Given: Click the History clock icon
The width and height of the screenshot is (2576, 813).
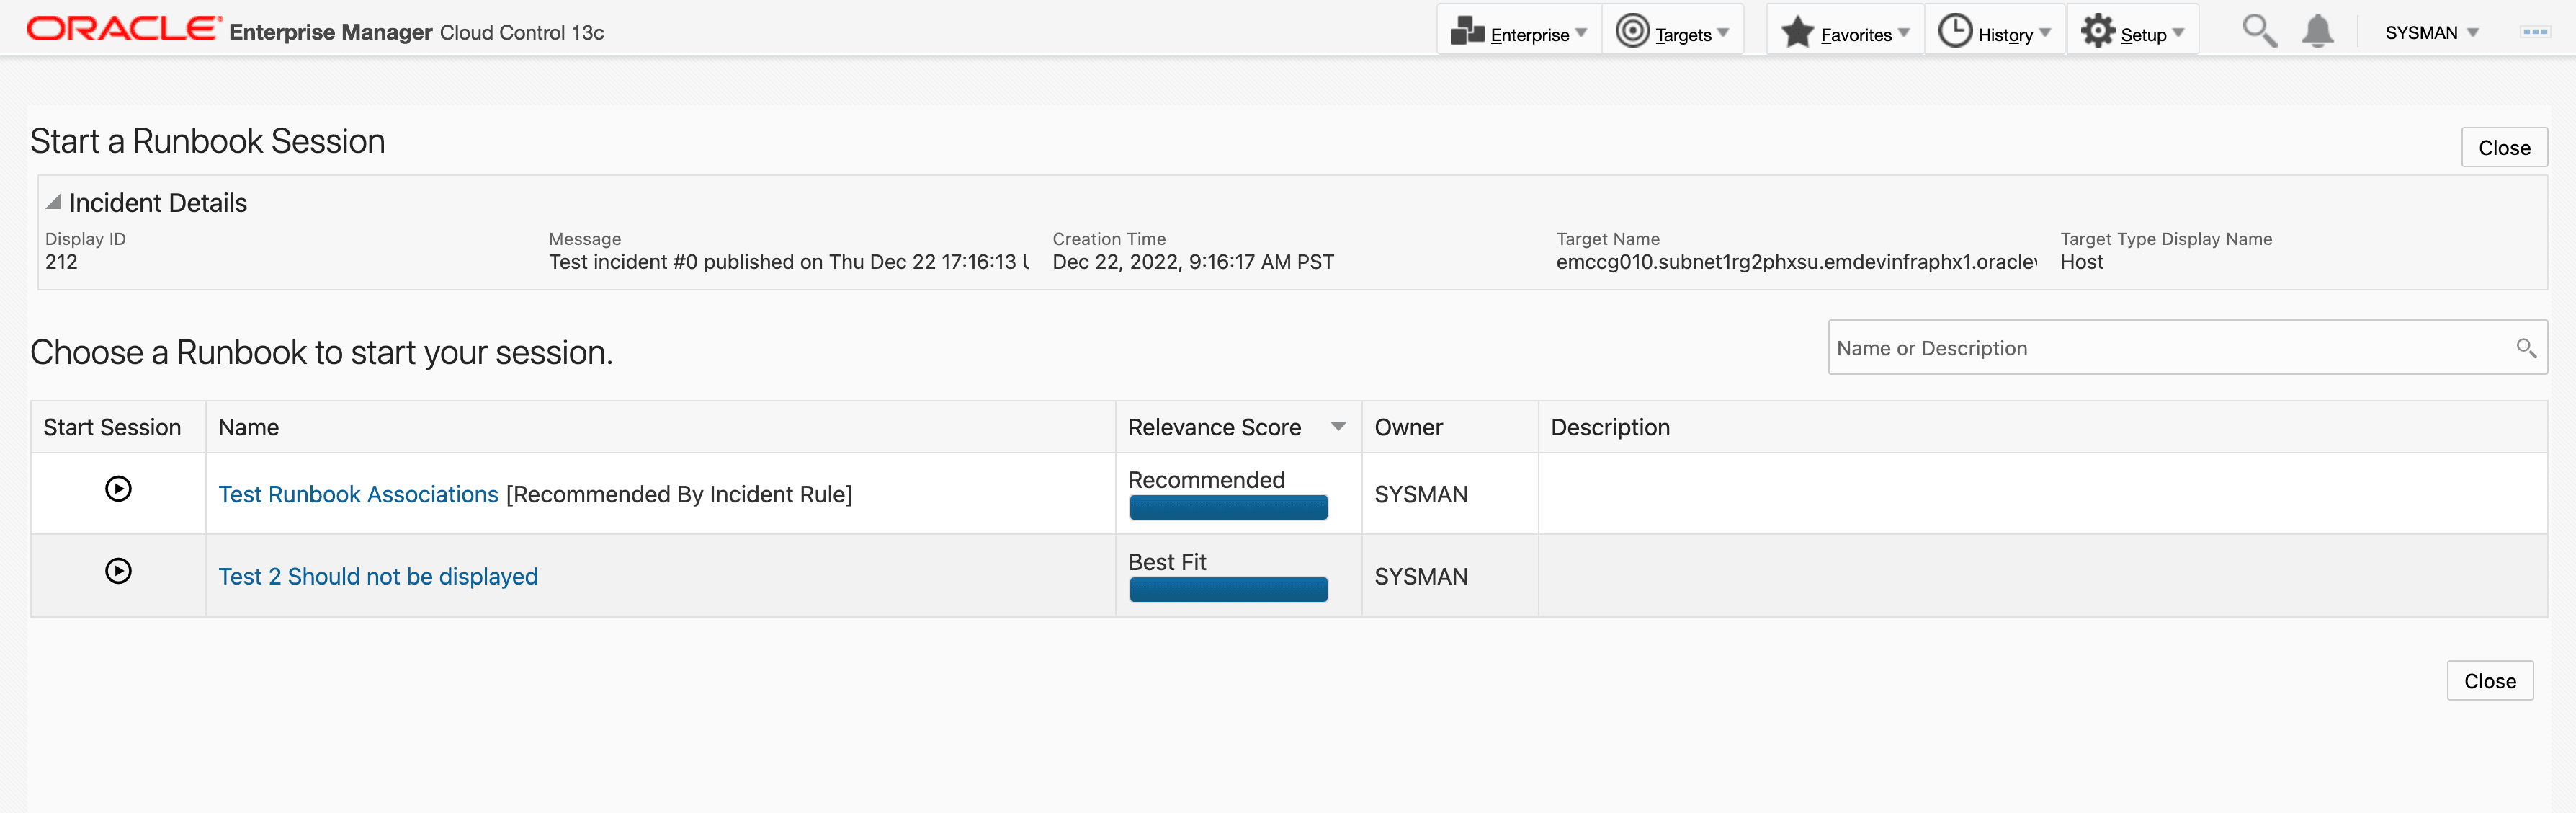Looking at the screenshot, I should (1955, 31).
